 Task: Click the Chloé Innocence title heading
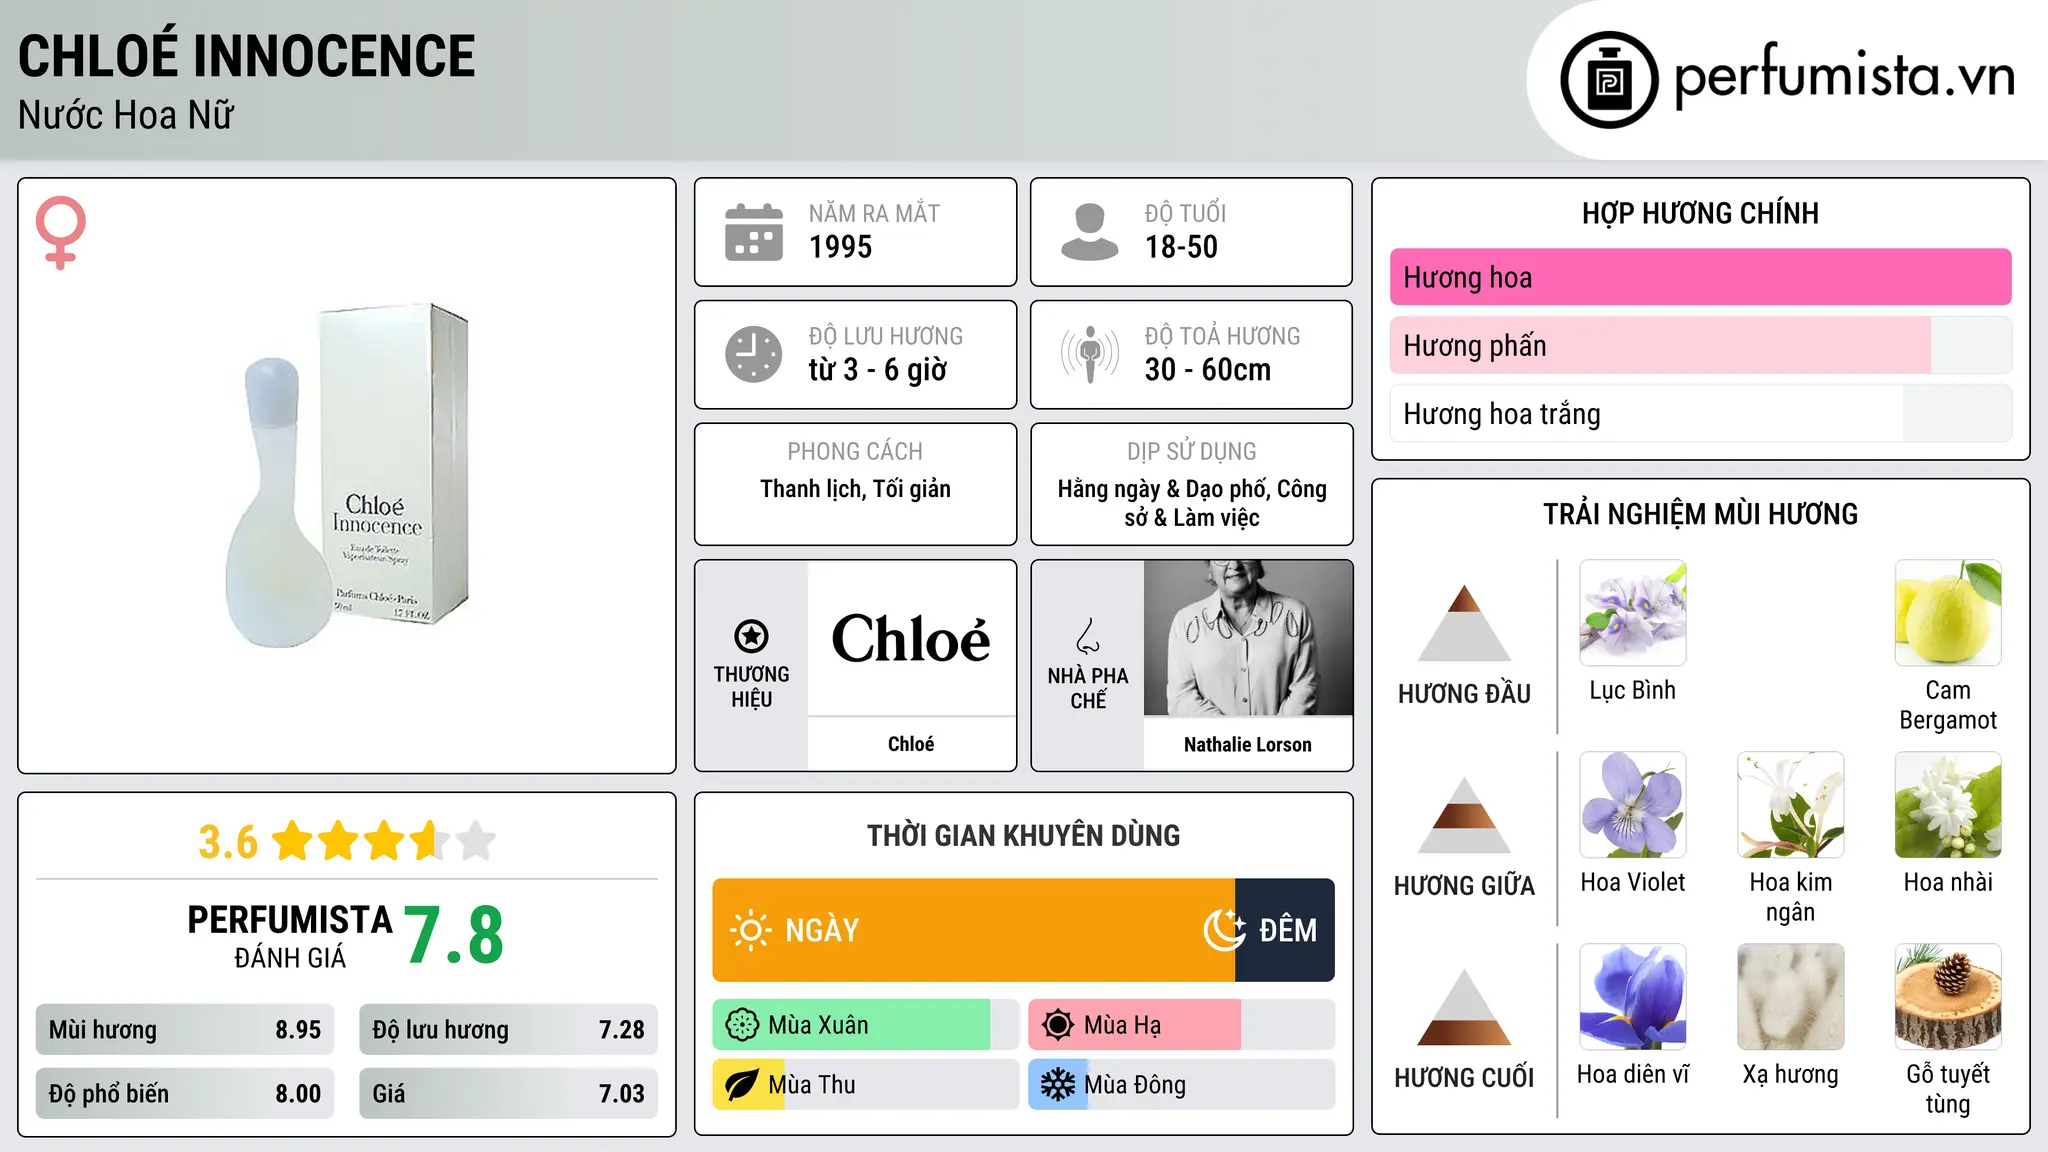point(246,56)
